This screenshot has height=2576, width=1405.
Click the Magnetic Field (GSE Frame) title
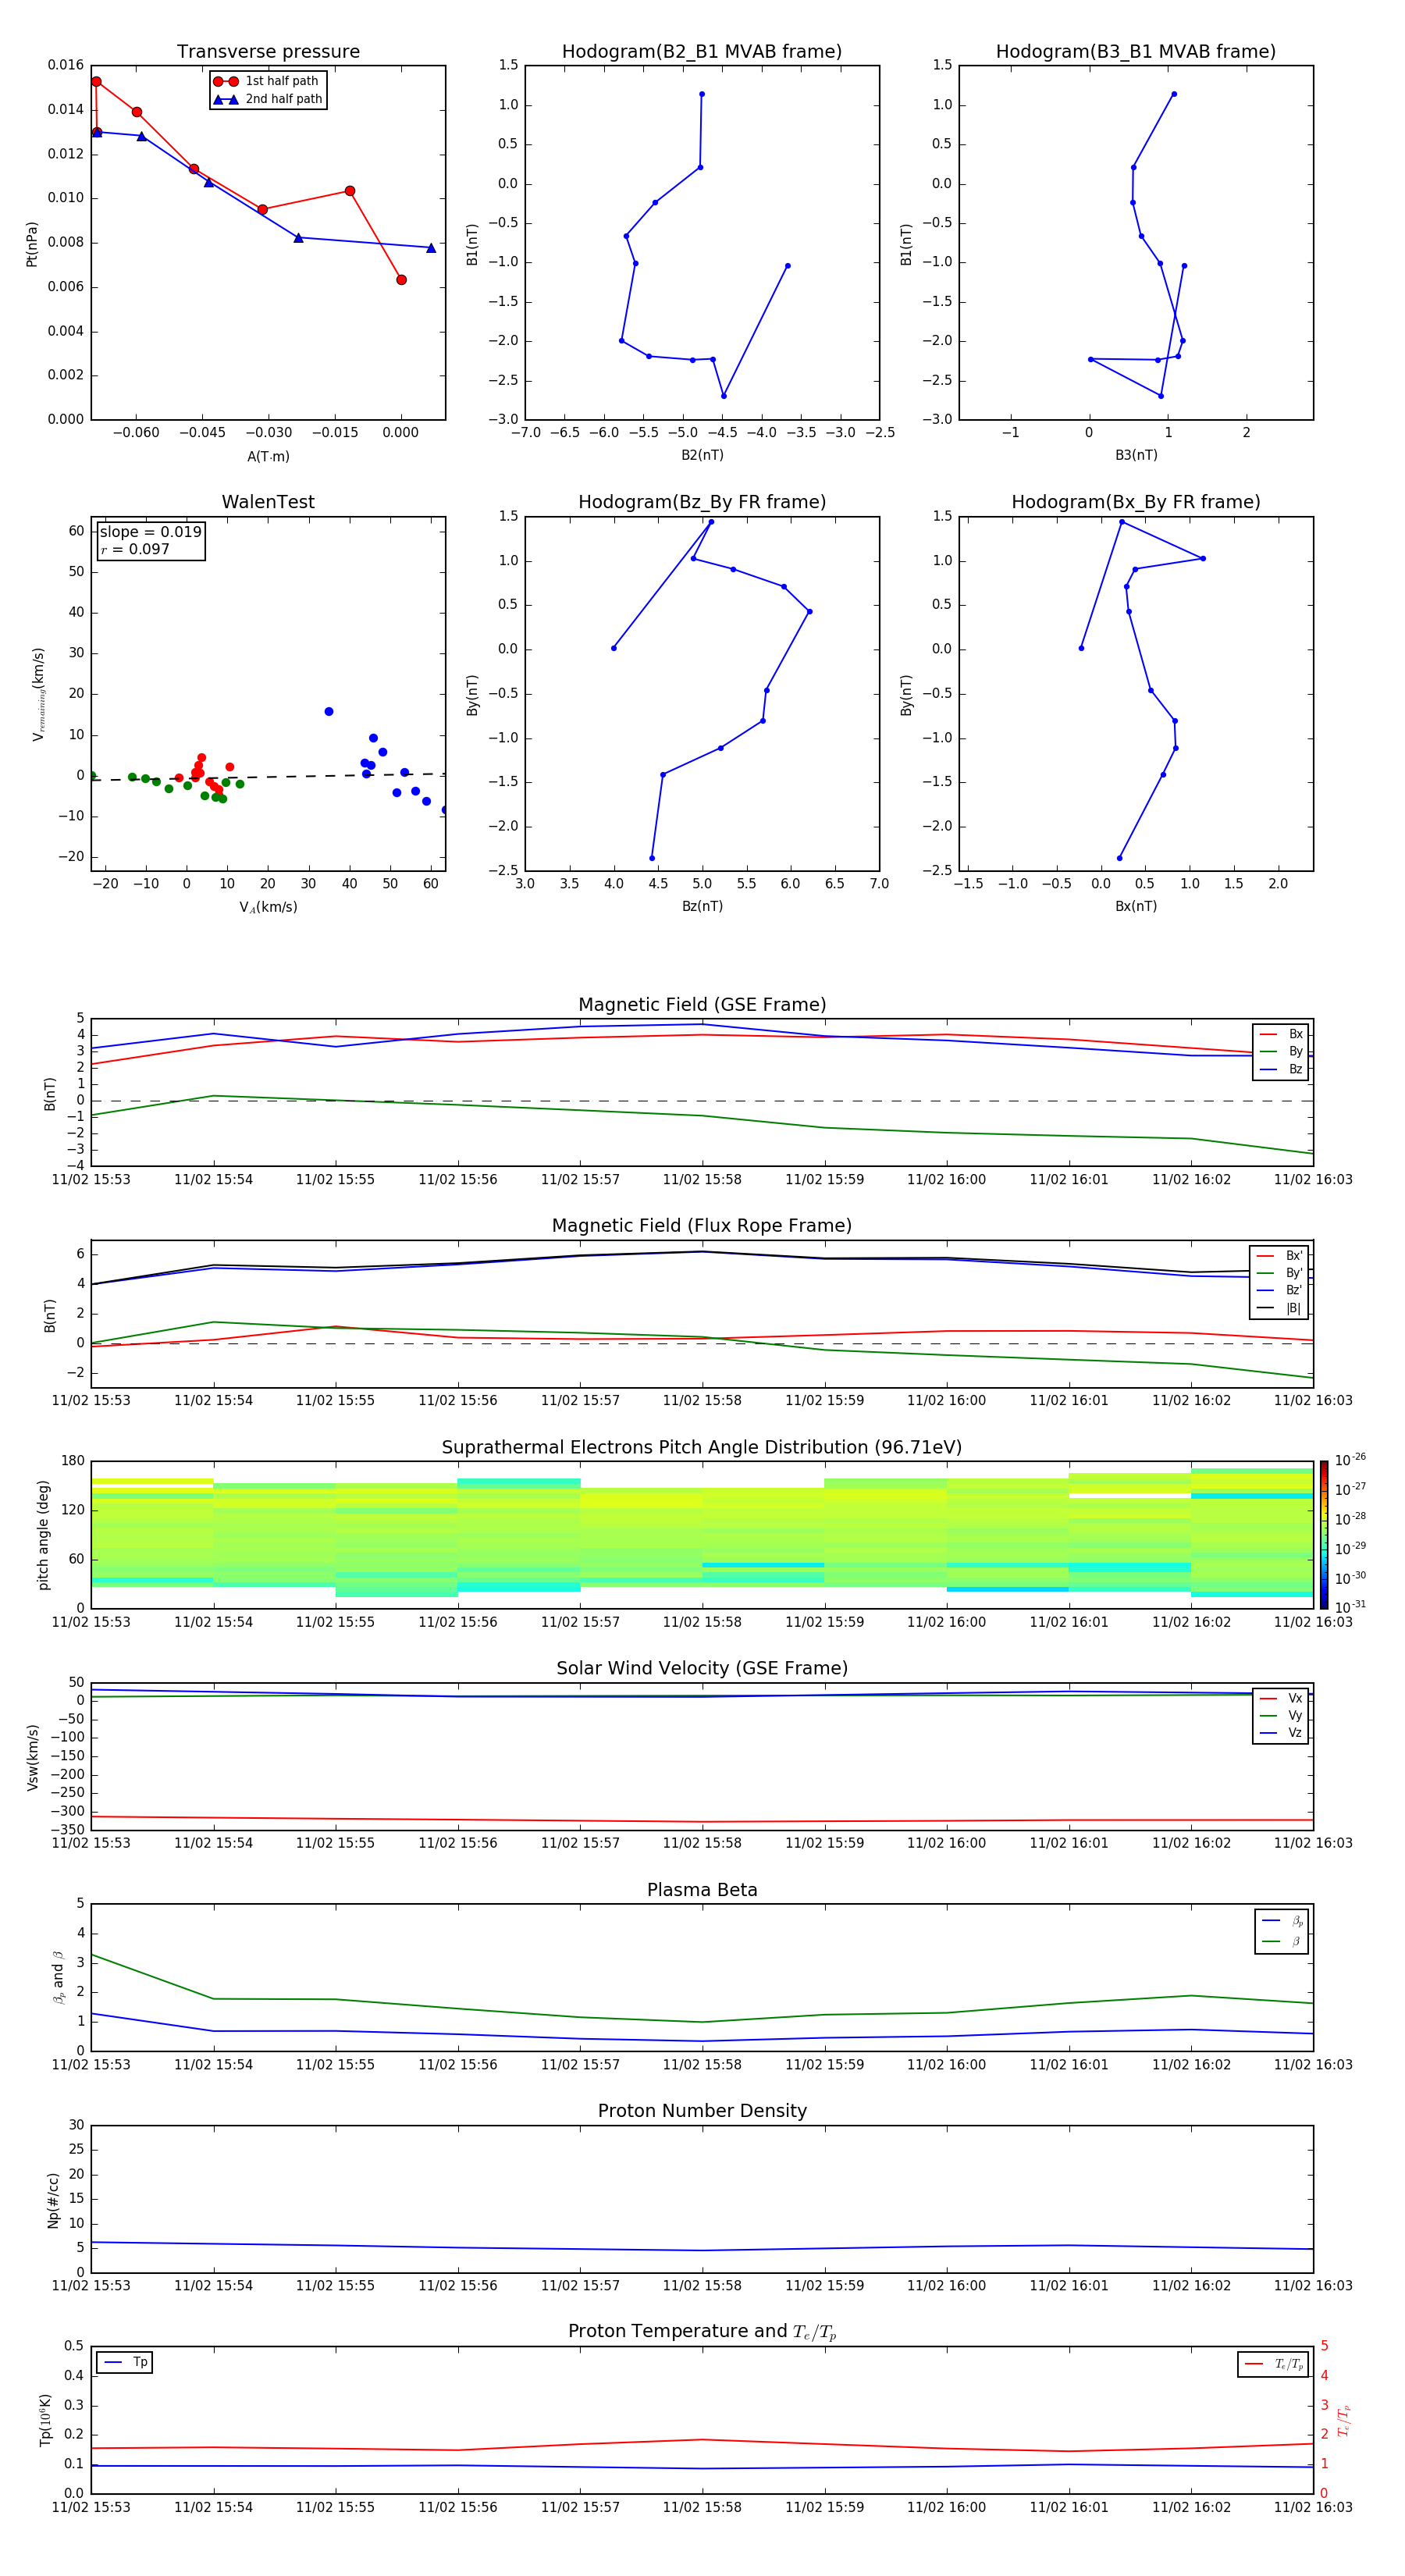tap(702, 1005)
